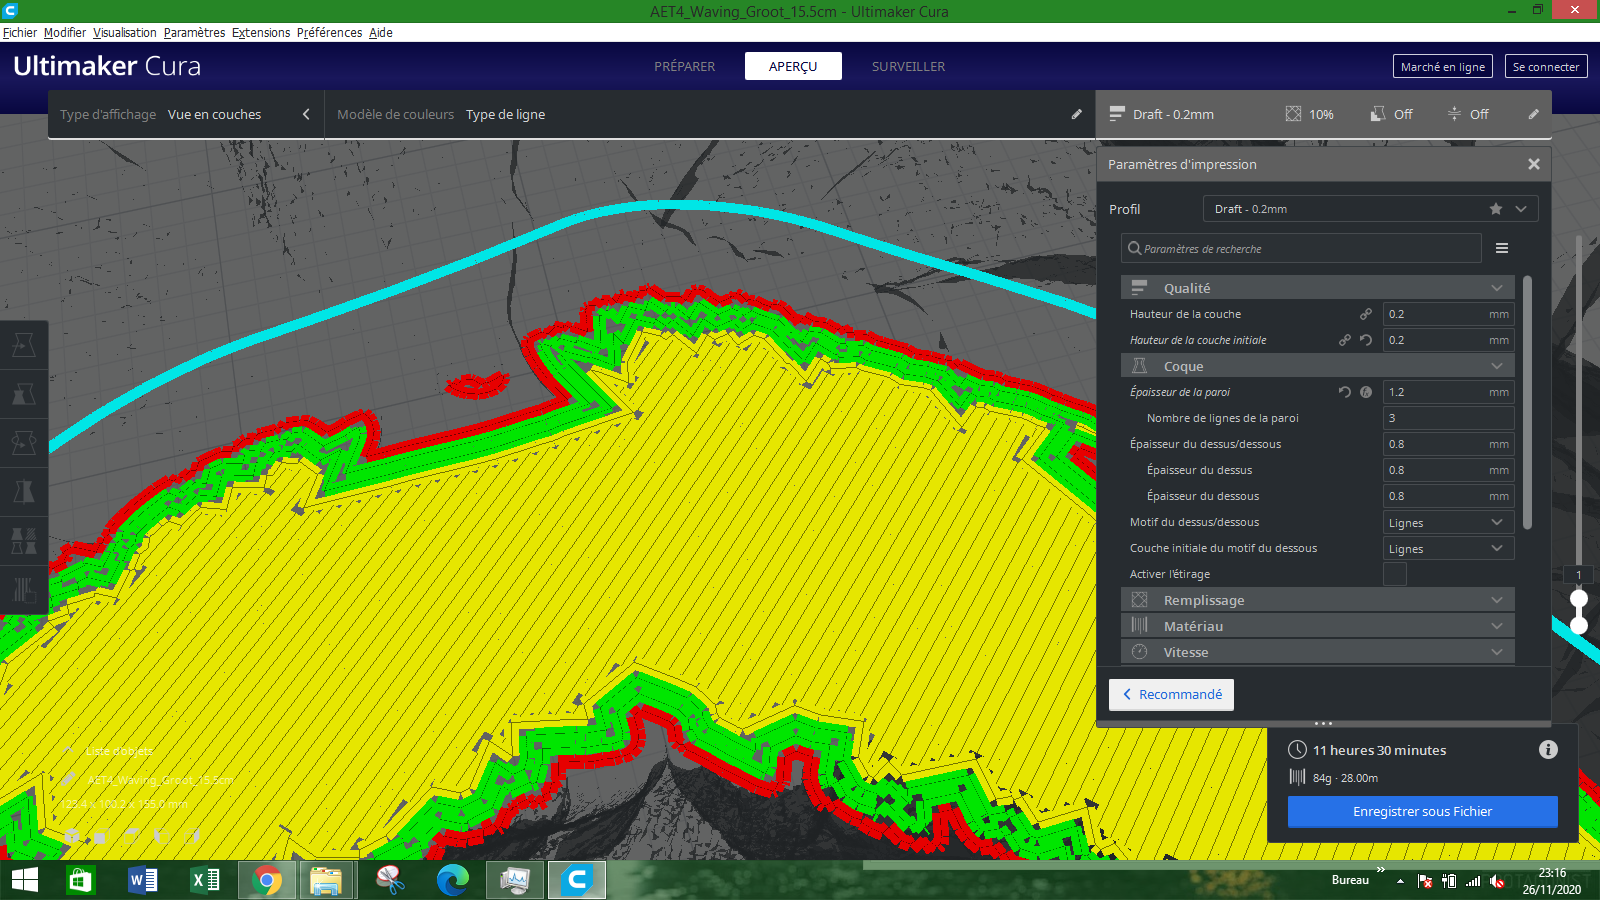1600x900 pixels.
Task: Click the Enregistrer sous Fichier button
Action: [1422, 812]
